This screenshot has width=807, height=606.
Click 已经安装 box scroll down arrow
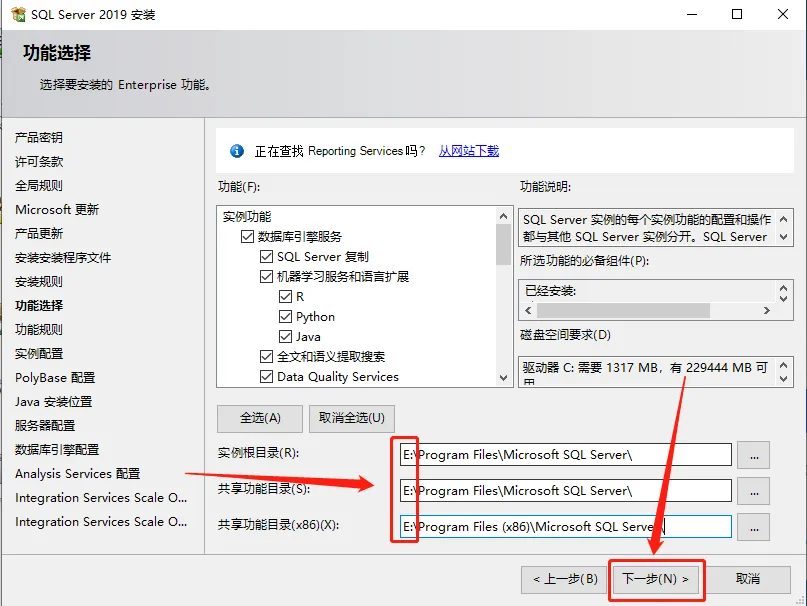(x=783, y=298)
